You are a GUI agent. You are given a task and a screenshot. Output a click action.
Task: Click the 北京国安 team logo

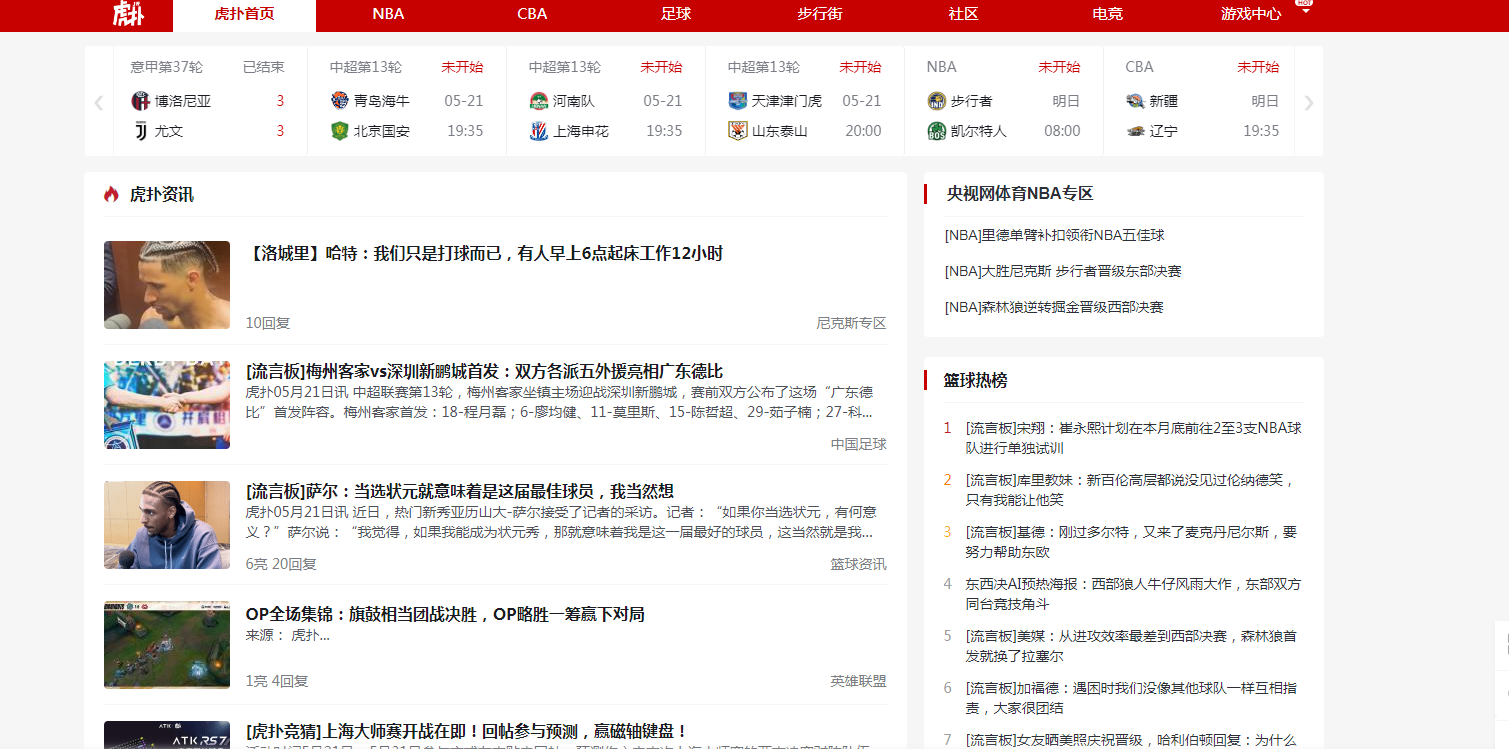click(x=340, y=131)
